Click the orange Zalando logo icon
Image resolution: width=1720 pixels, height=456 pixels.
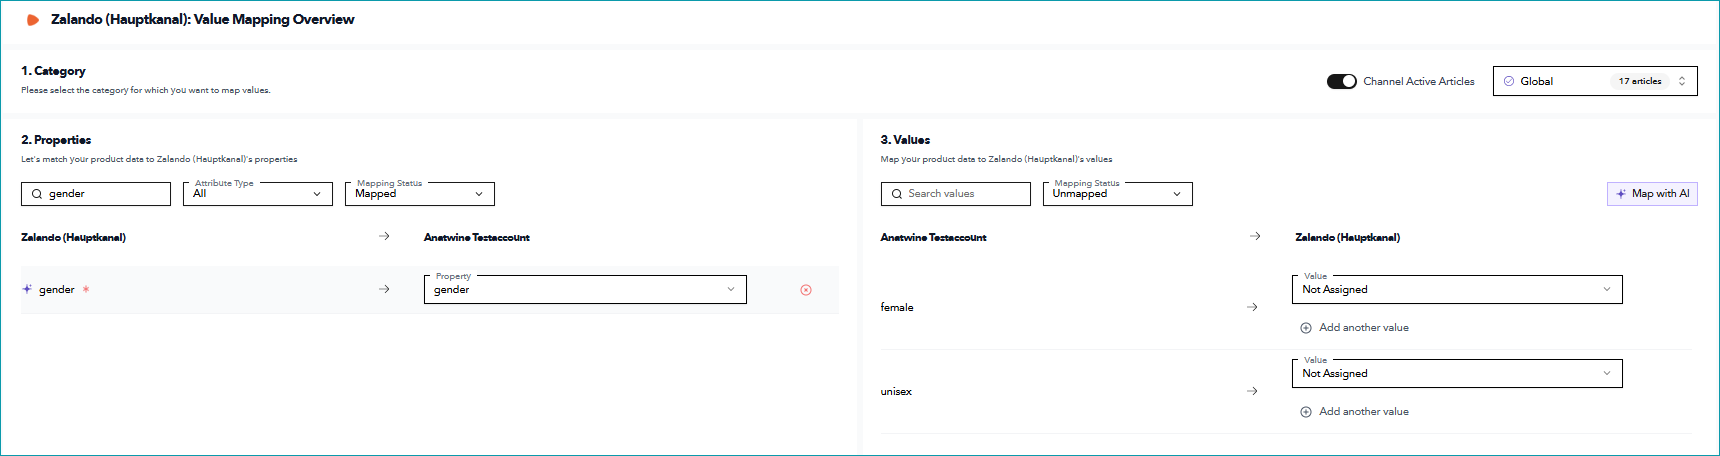[33, 19]
